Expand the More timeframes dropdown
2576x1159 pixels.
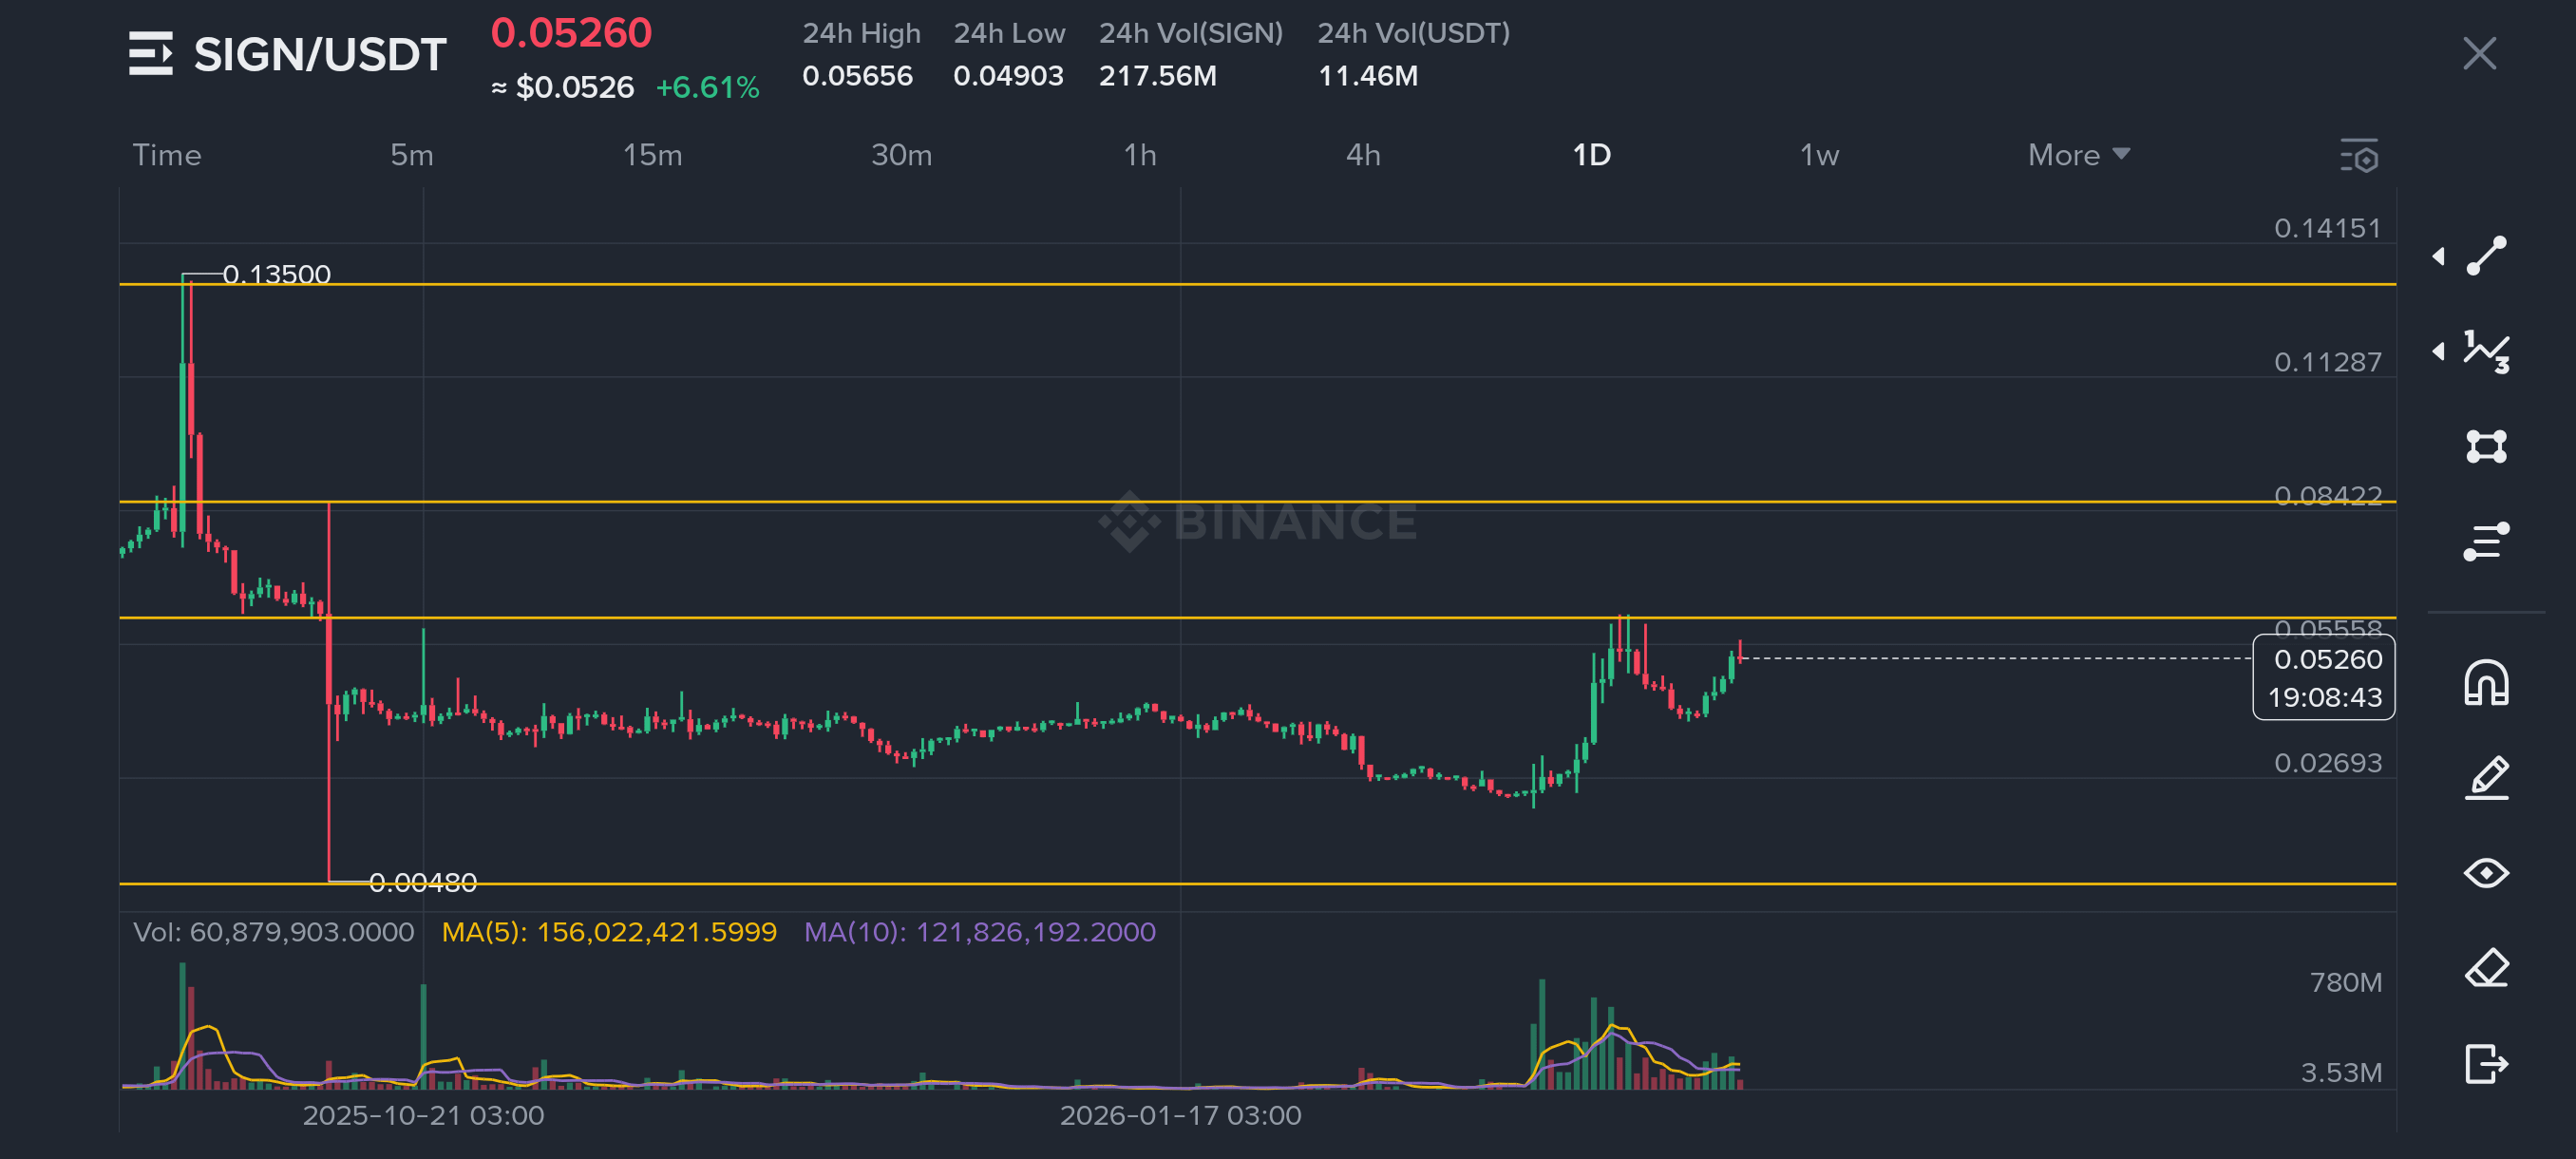tap(2078, 155)
